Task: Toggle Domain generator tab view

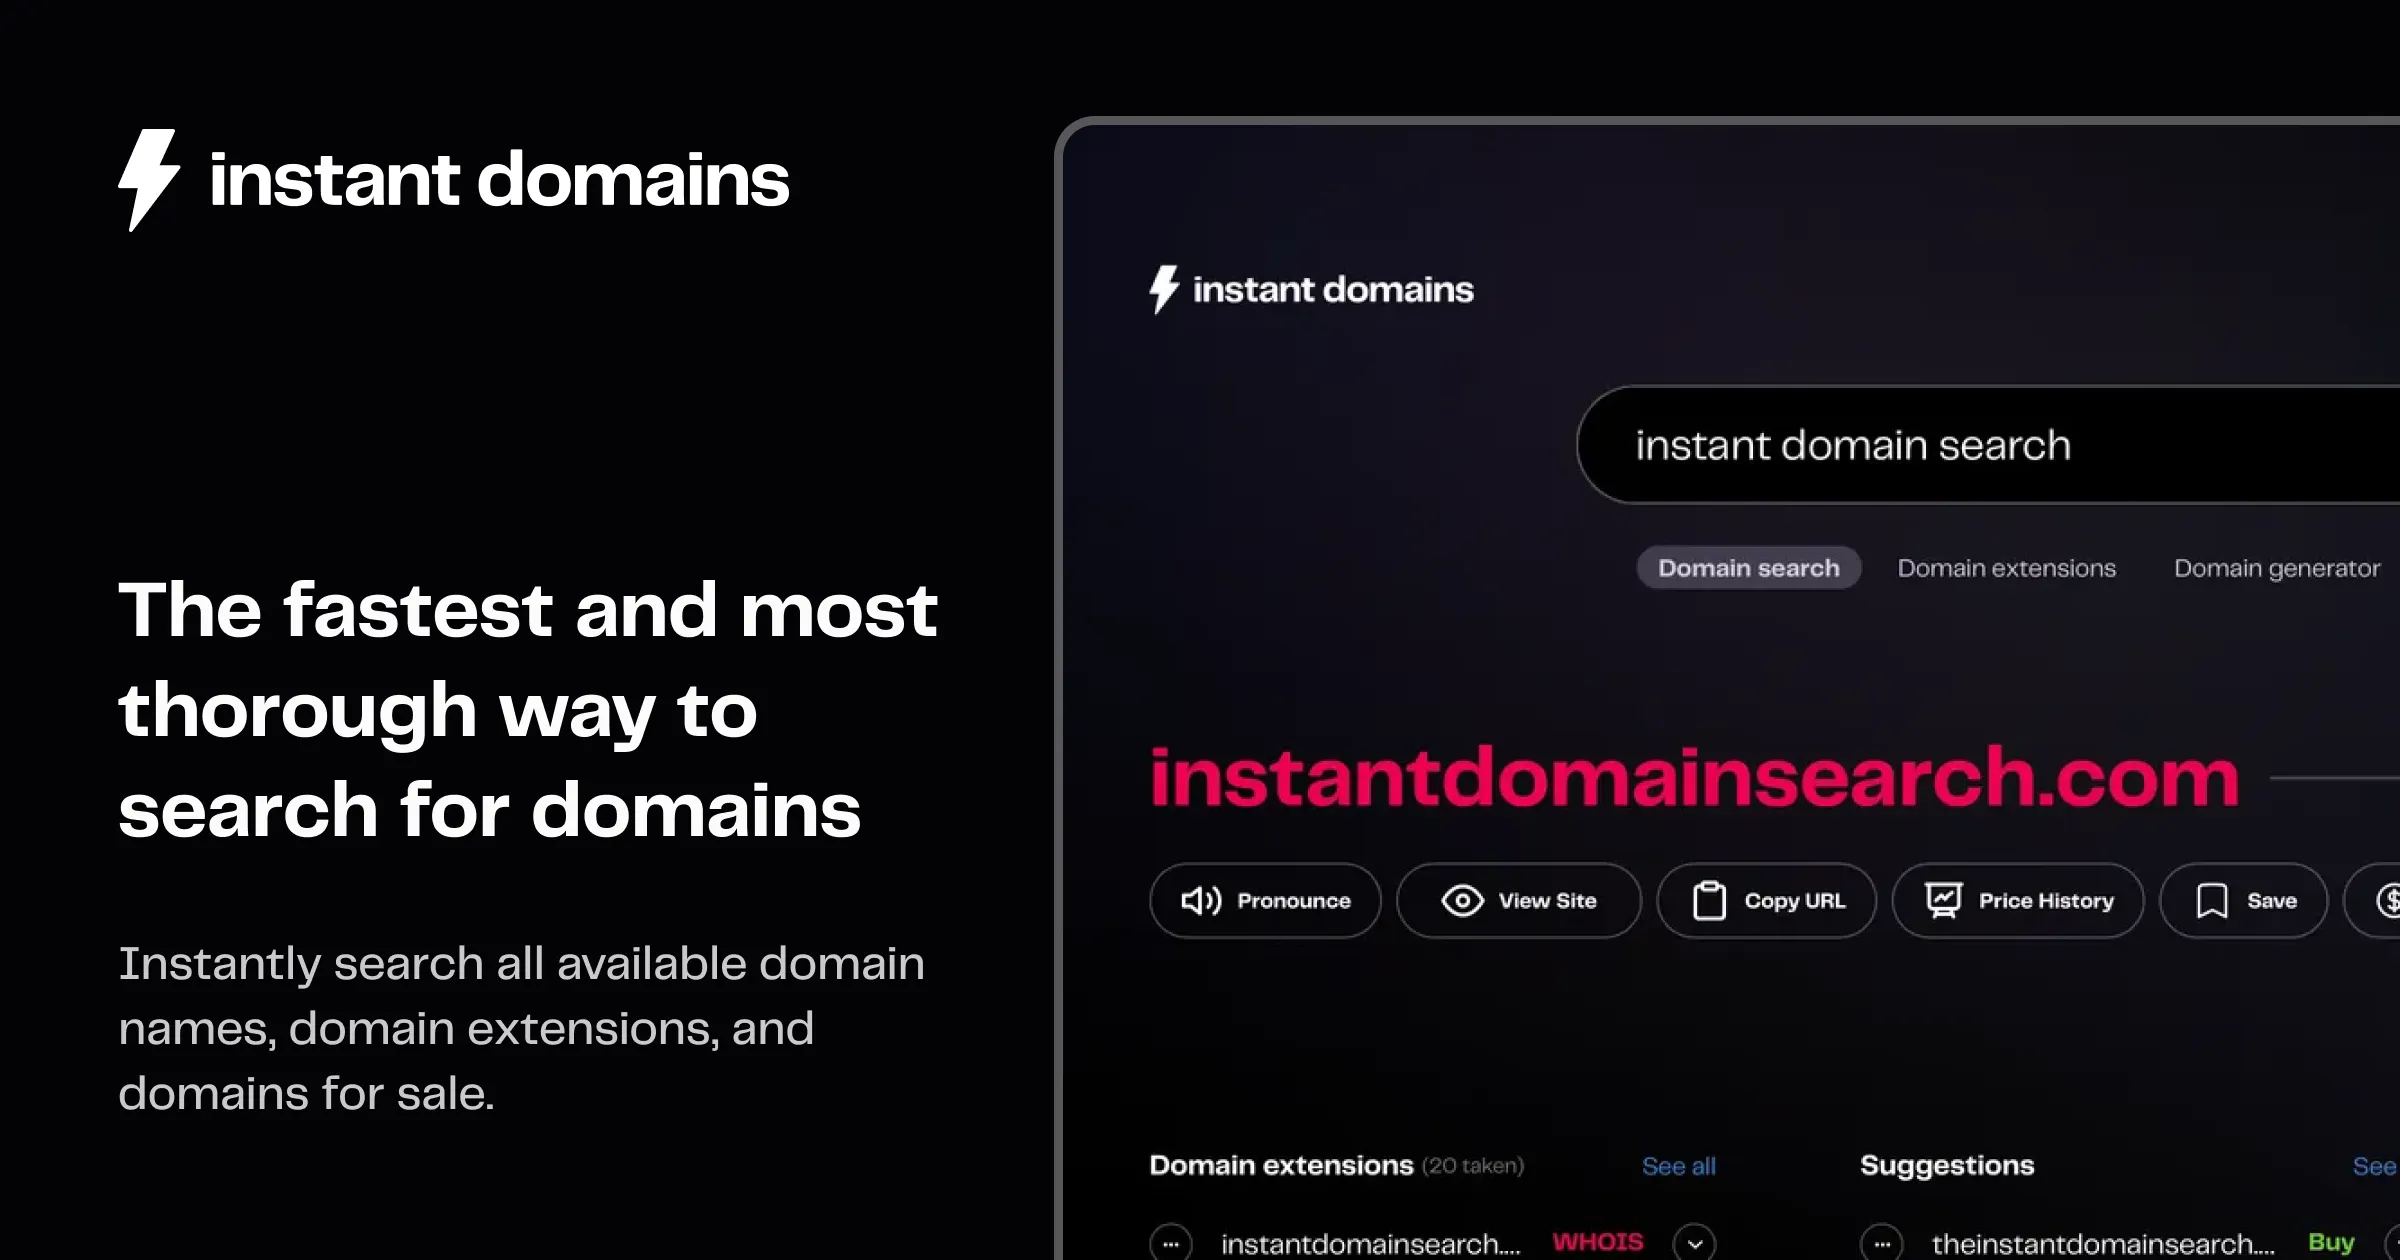Action: 2276,567
